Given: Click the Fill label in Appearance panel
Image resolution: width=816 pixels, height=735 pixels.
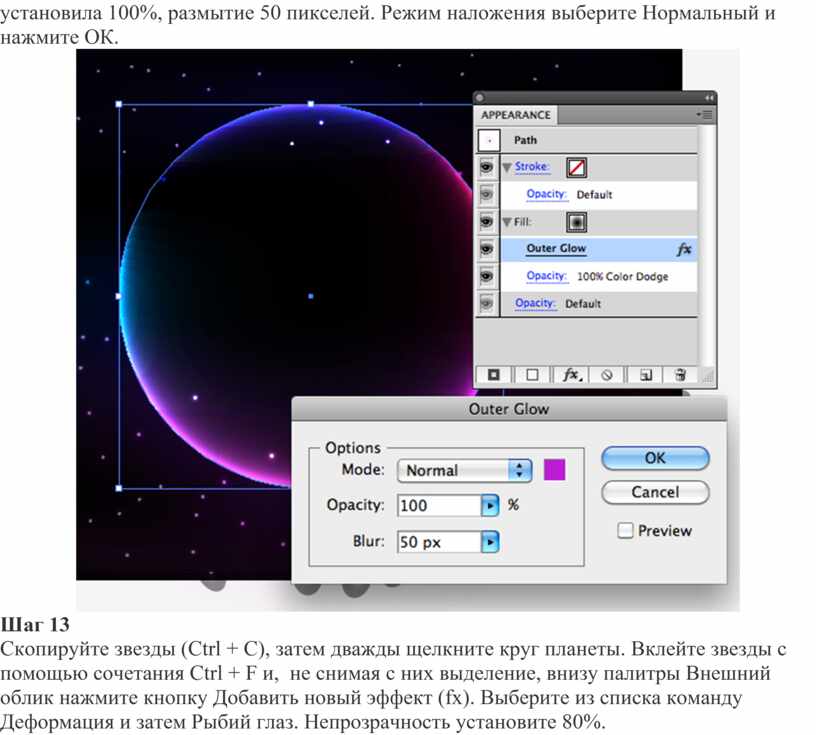Looking at the screenshot, I should [522, 222].
